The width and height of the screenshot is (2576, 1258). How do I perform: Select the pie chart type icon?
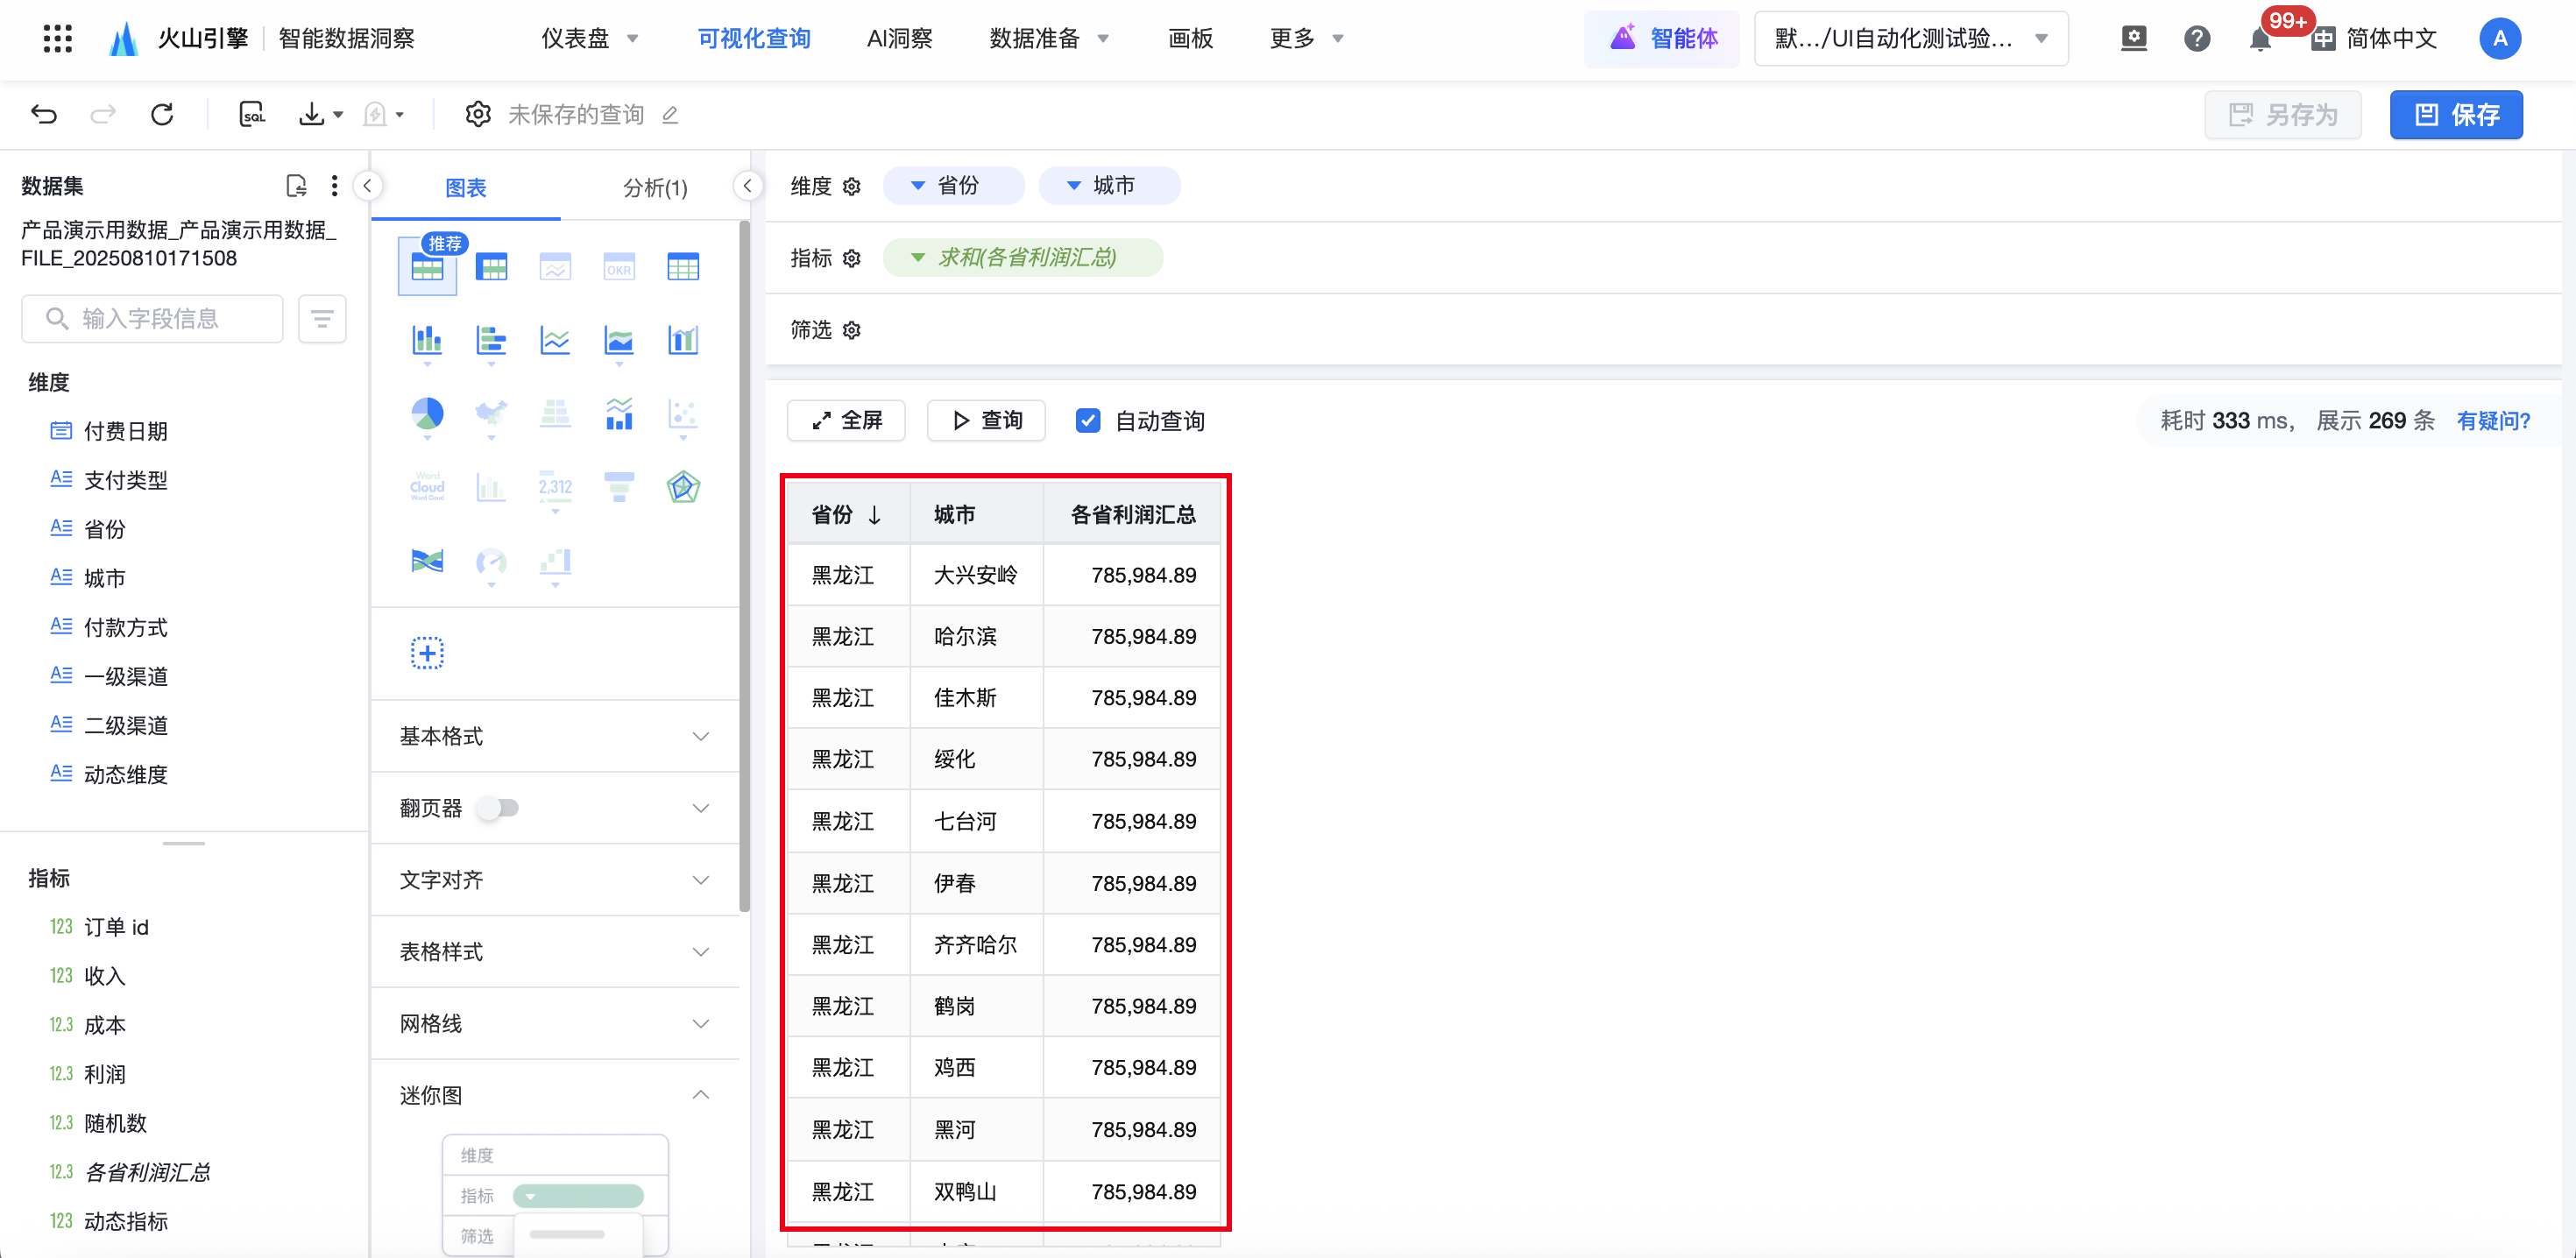[427, 413]
